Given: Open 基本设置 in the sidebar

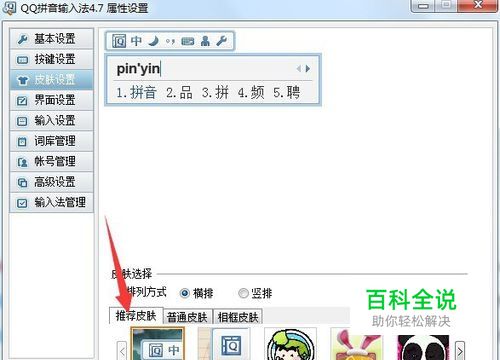Looking at the screenshot, I should point(51,39).
